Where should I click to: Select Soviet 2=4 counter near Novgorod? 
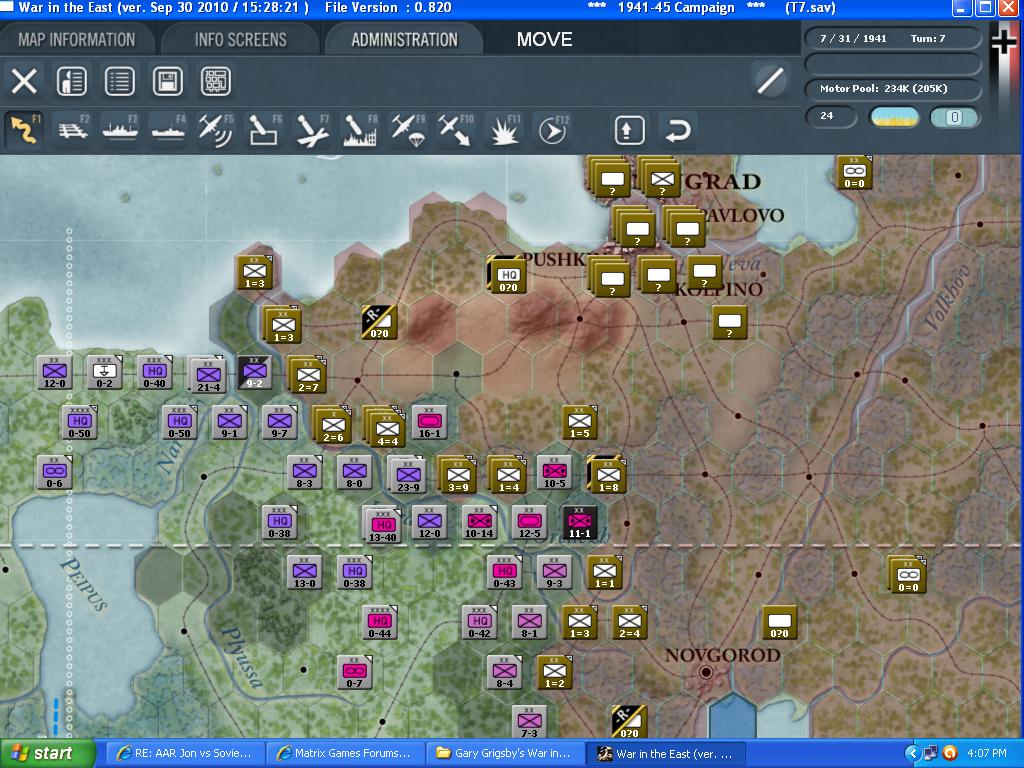pyautogui.click(x=630, y=623)
